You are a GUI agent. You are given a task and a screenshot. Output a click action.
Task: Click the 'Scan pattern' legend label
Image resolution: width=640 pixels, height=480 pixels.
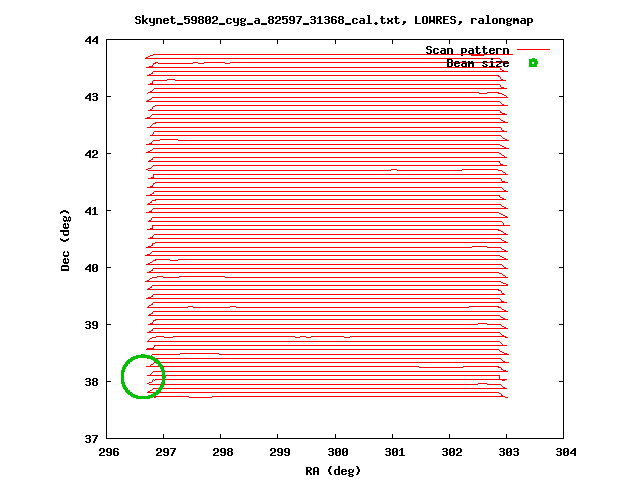point(467,50)
